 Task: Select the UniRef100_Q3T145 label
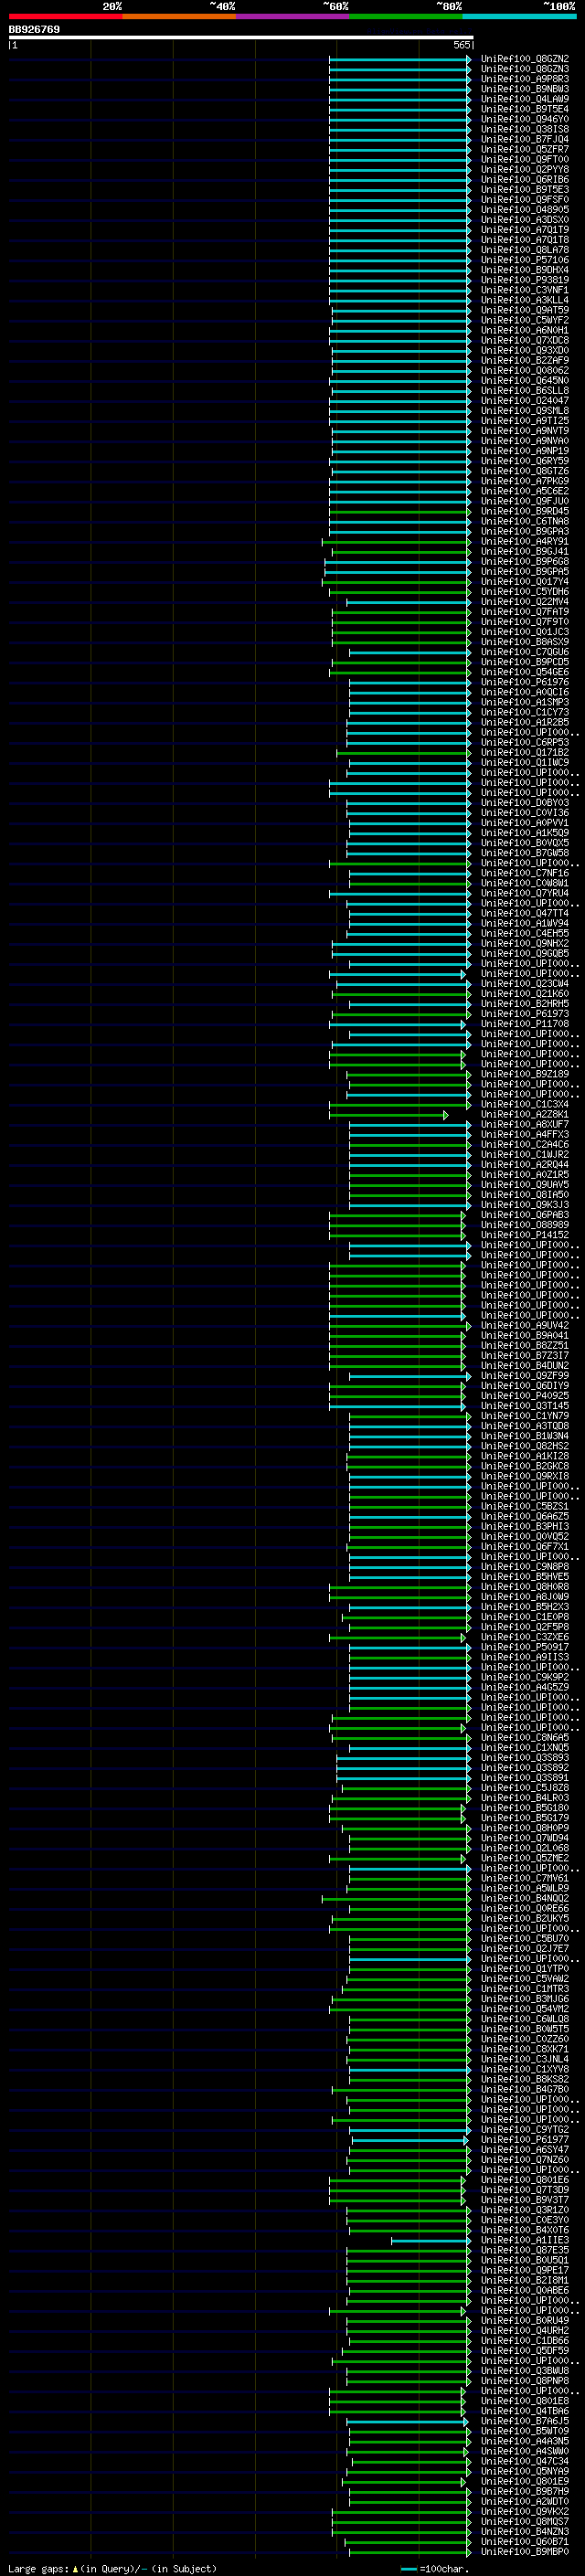pos(525,1406)
